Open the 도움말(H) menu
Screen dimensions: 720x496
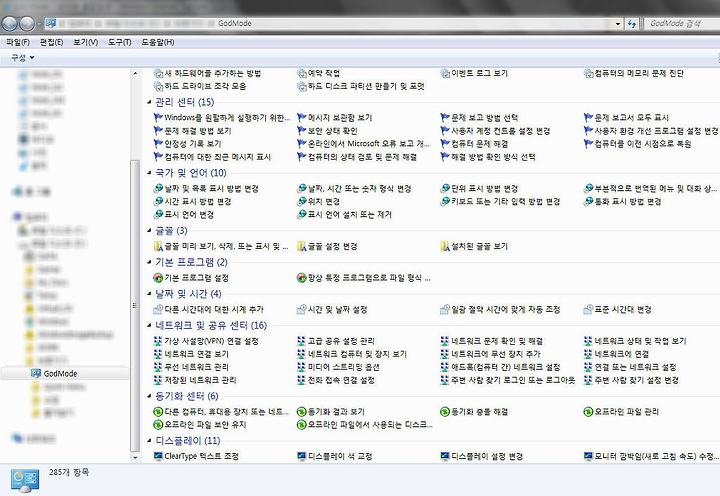pos(158,42)
